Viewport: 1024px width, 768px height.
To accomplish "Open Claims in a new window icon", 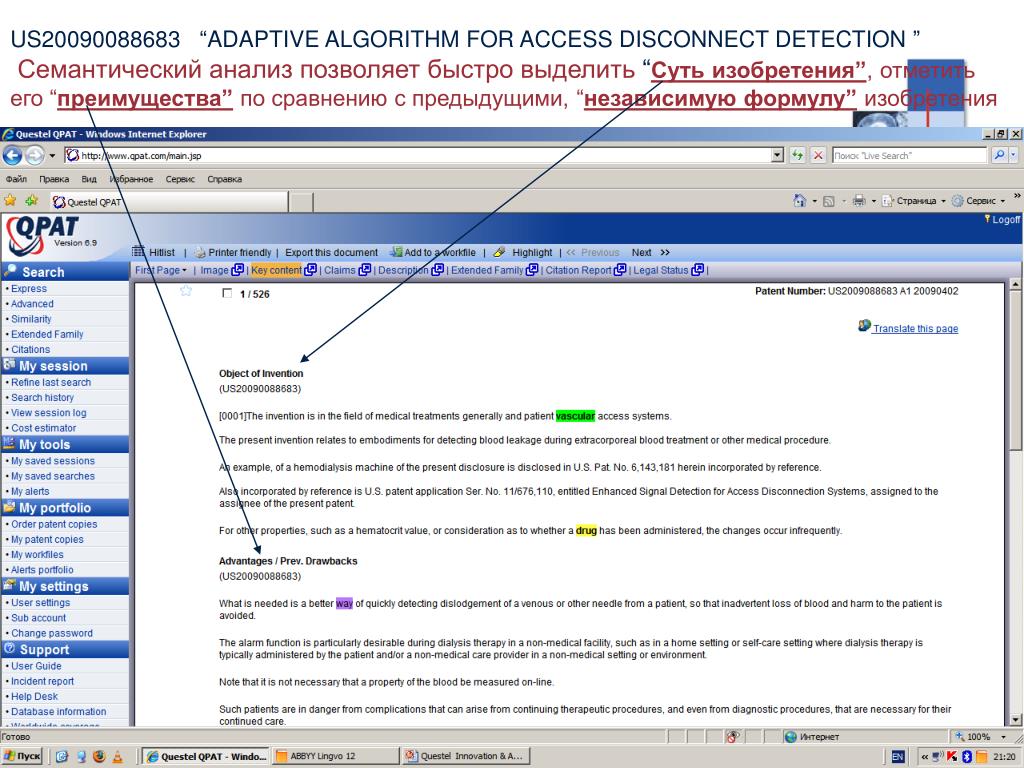I will (x=364, y=270).
